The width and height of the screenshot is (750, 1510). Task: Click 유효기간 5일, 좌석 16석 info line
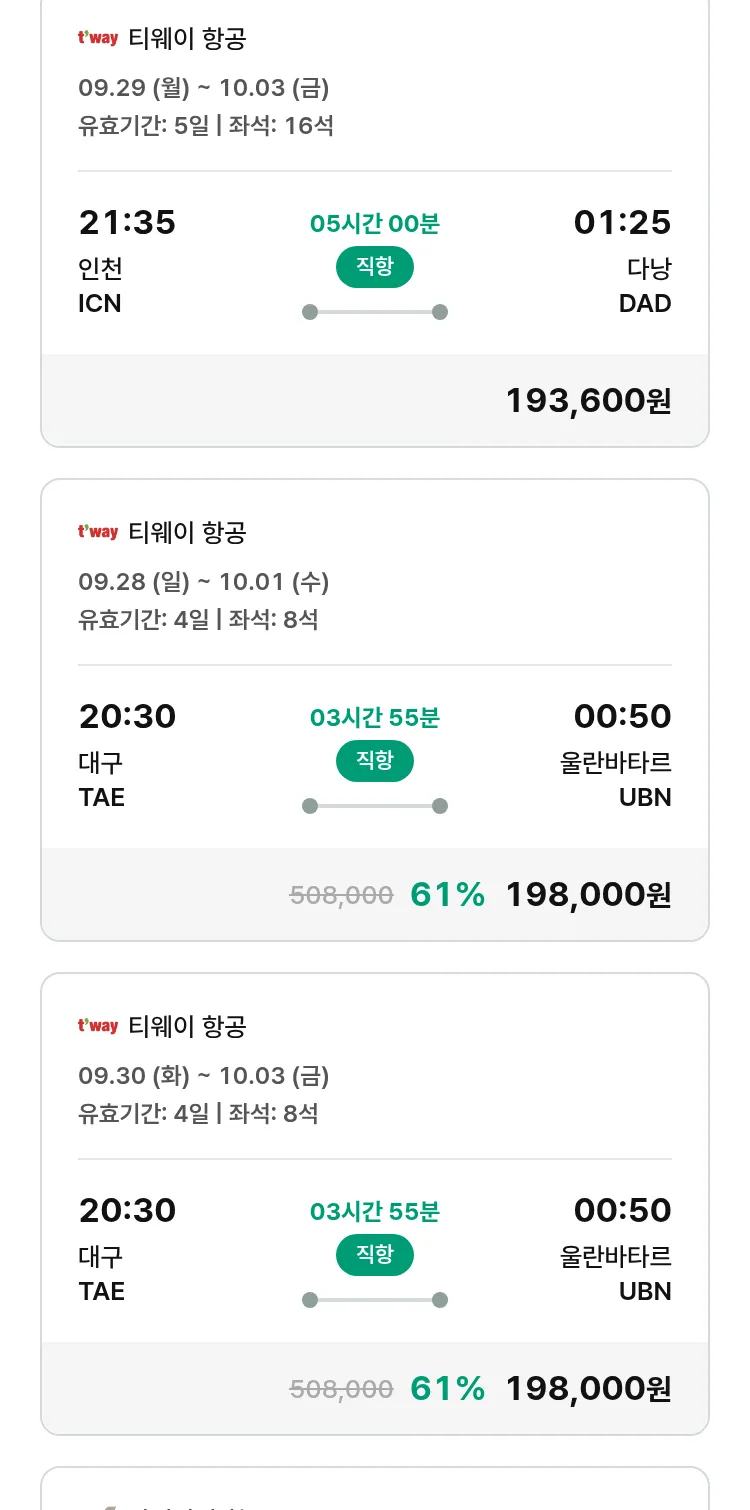pyautogui.click(x=206, y=126)
